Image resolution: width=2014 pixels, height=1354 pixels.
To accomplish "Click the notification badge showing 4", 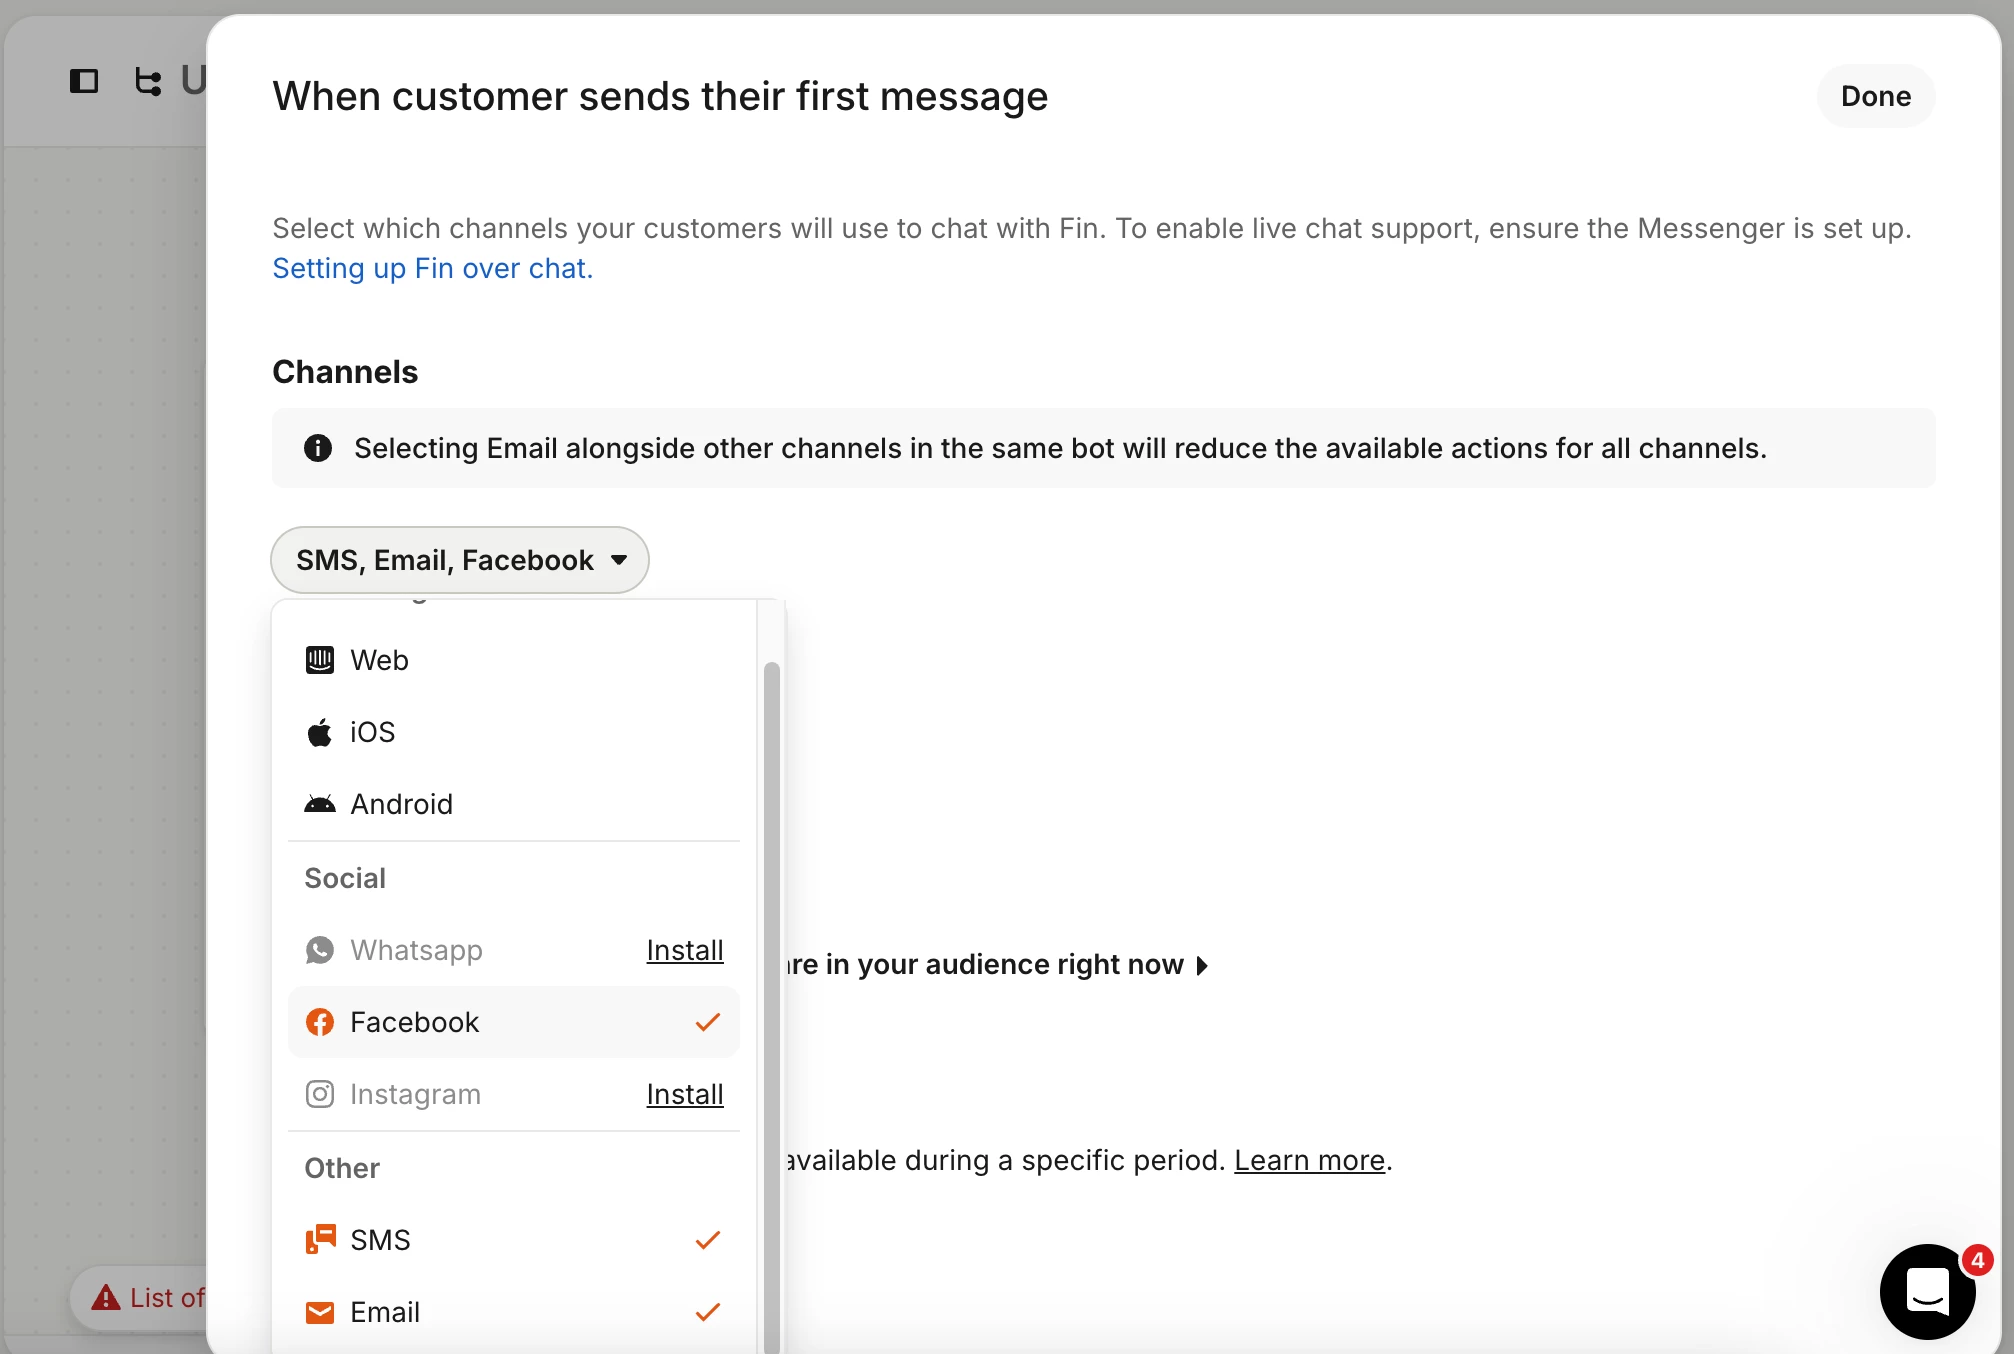I will 1977,1260.
